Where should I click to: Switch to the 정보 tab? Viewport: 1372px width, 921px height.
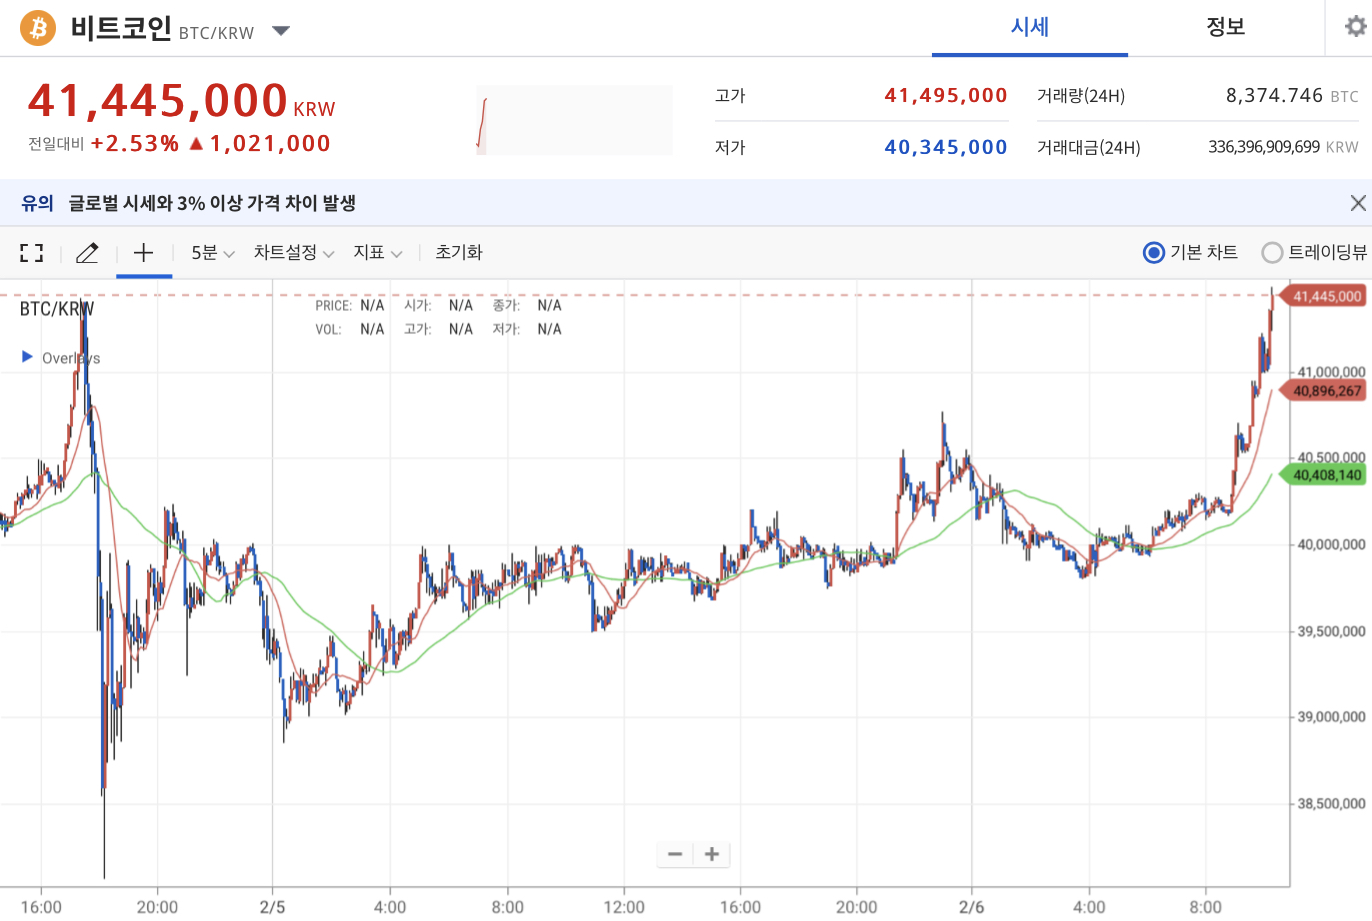[1226, 28]
